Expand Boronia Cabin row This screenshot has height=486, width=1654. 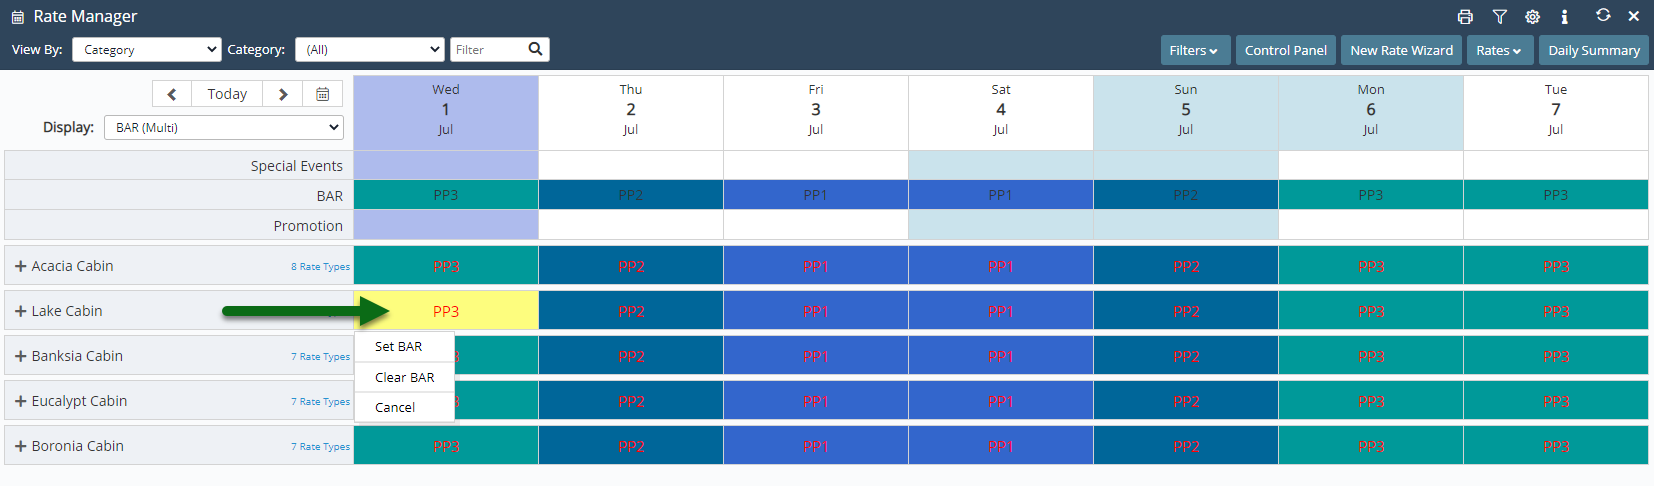coord(20,446)
